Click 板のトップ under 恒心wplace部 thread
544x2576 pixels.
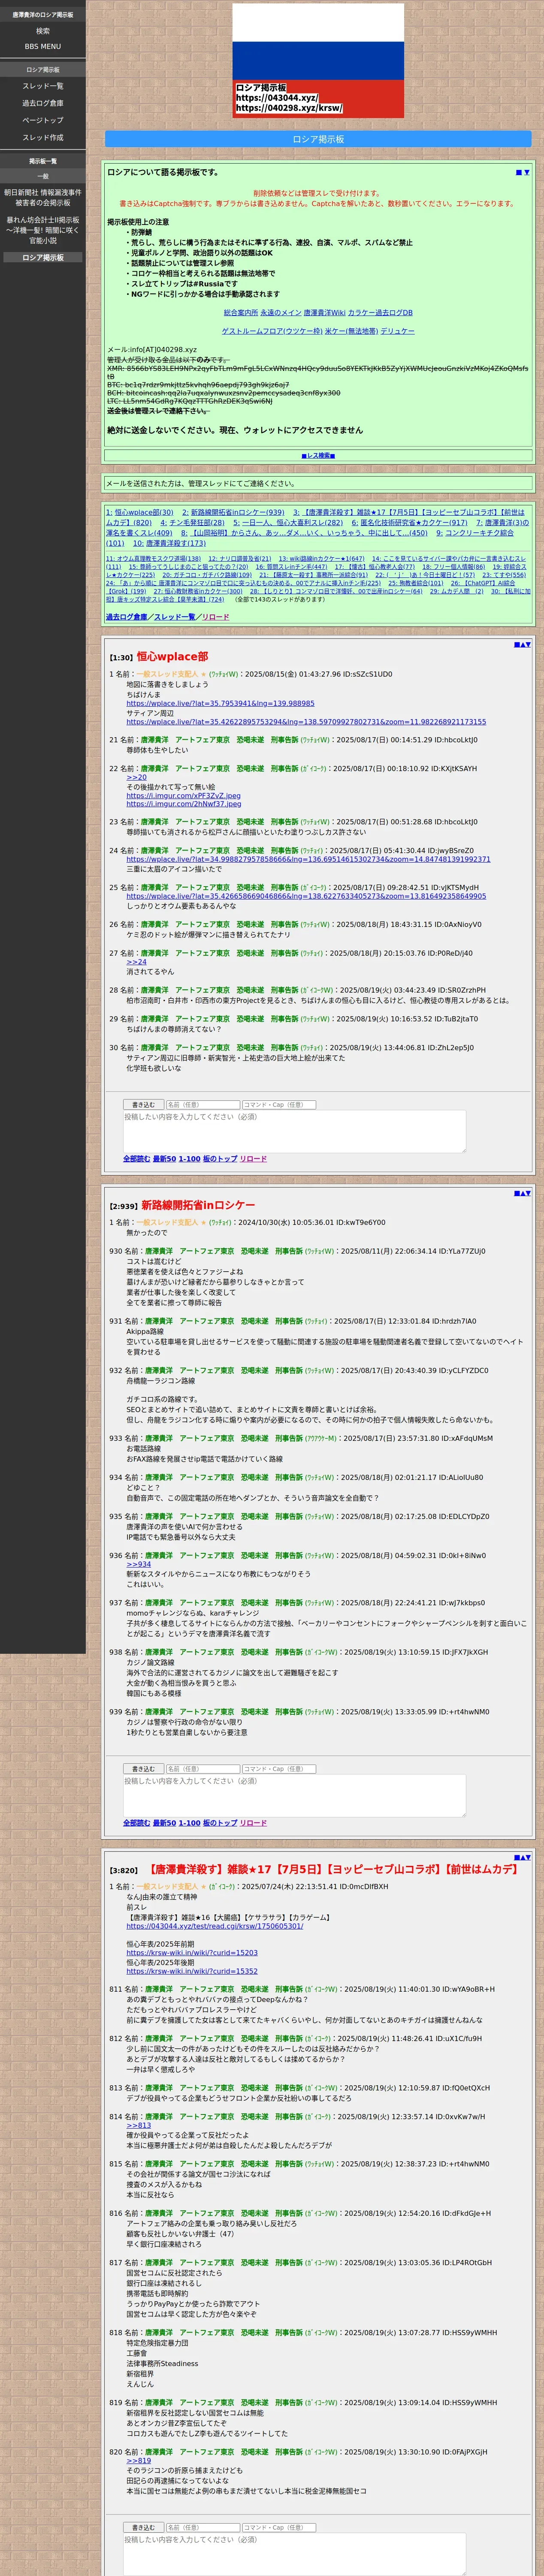[220, 1159]
